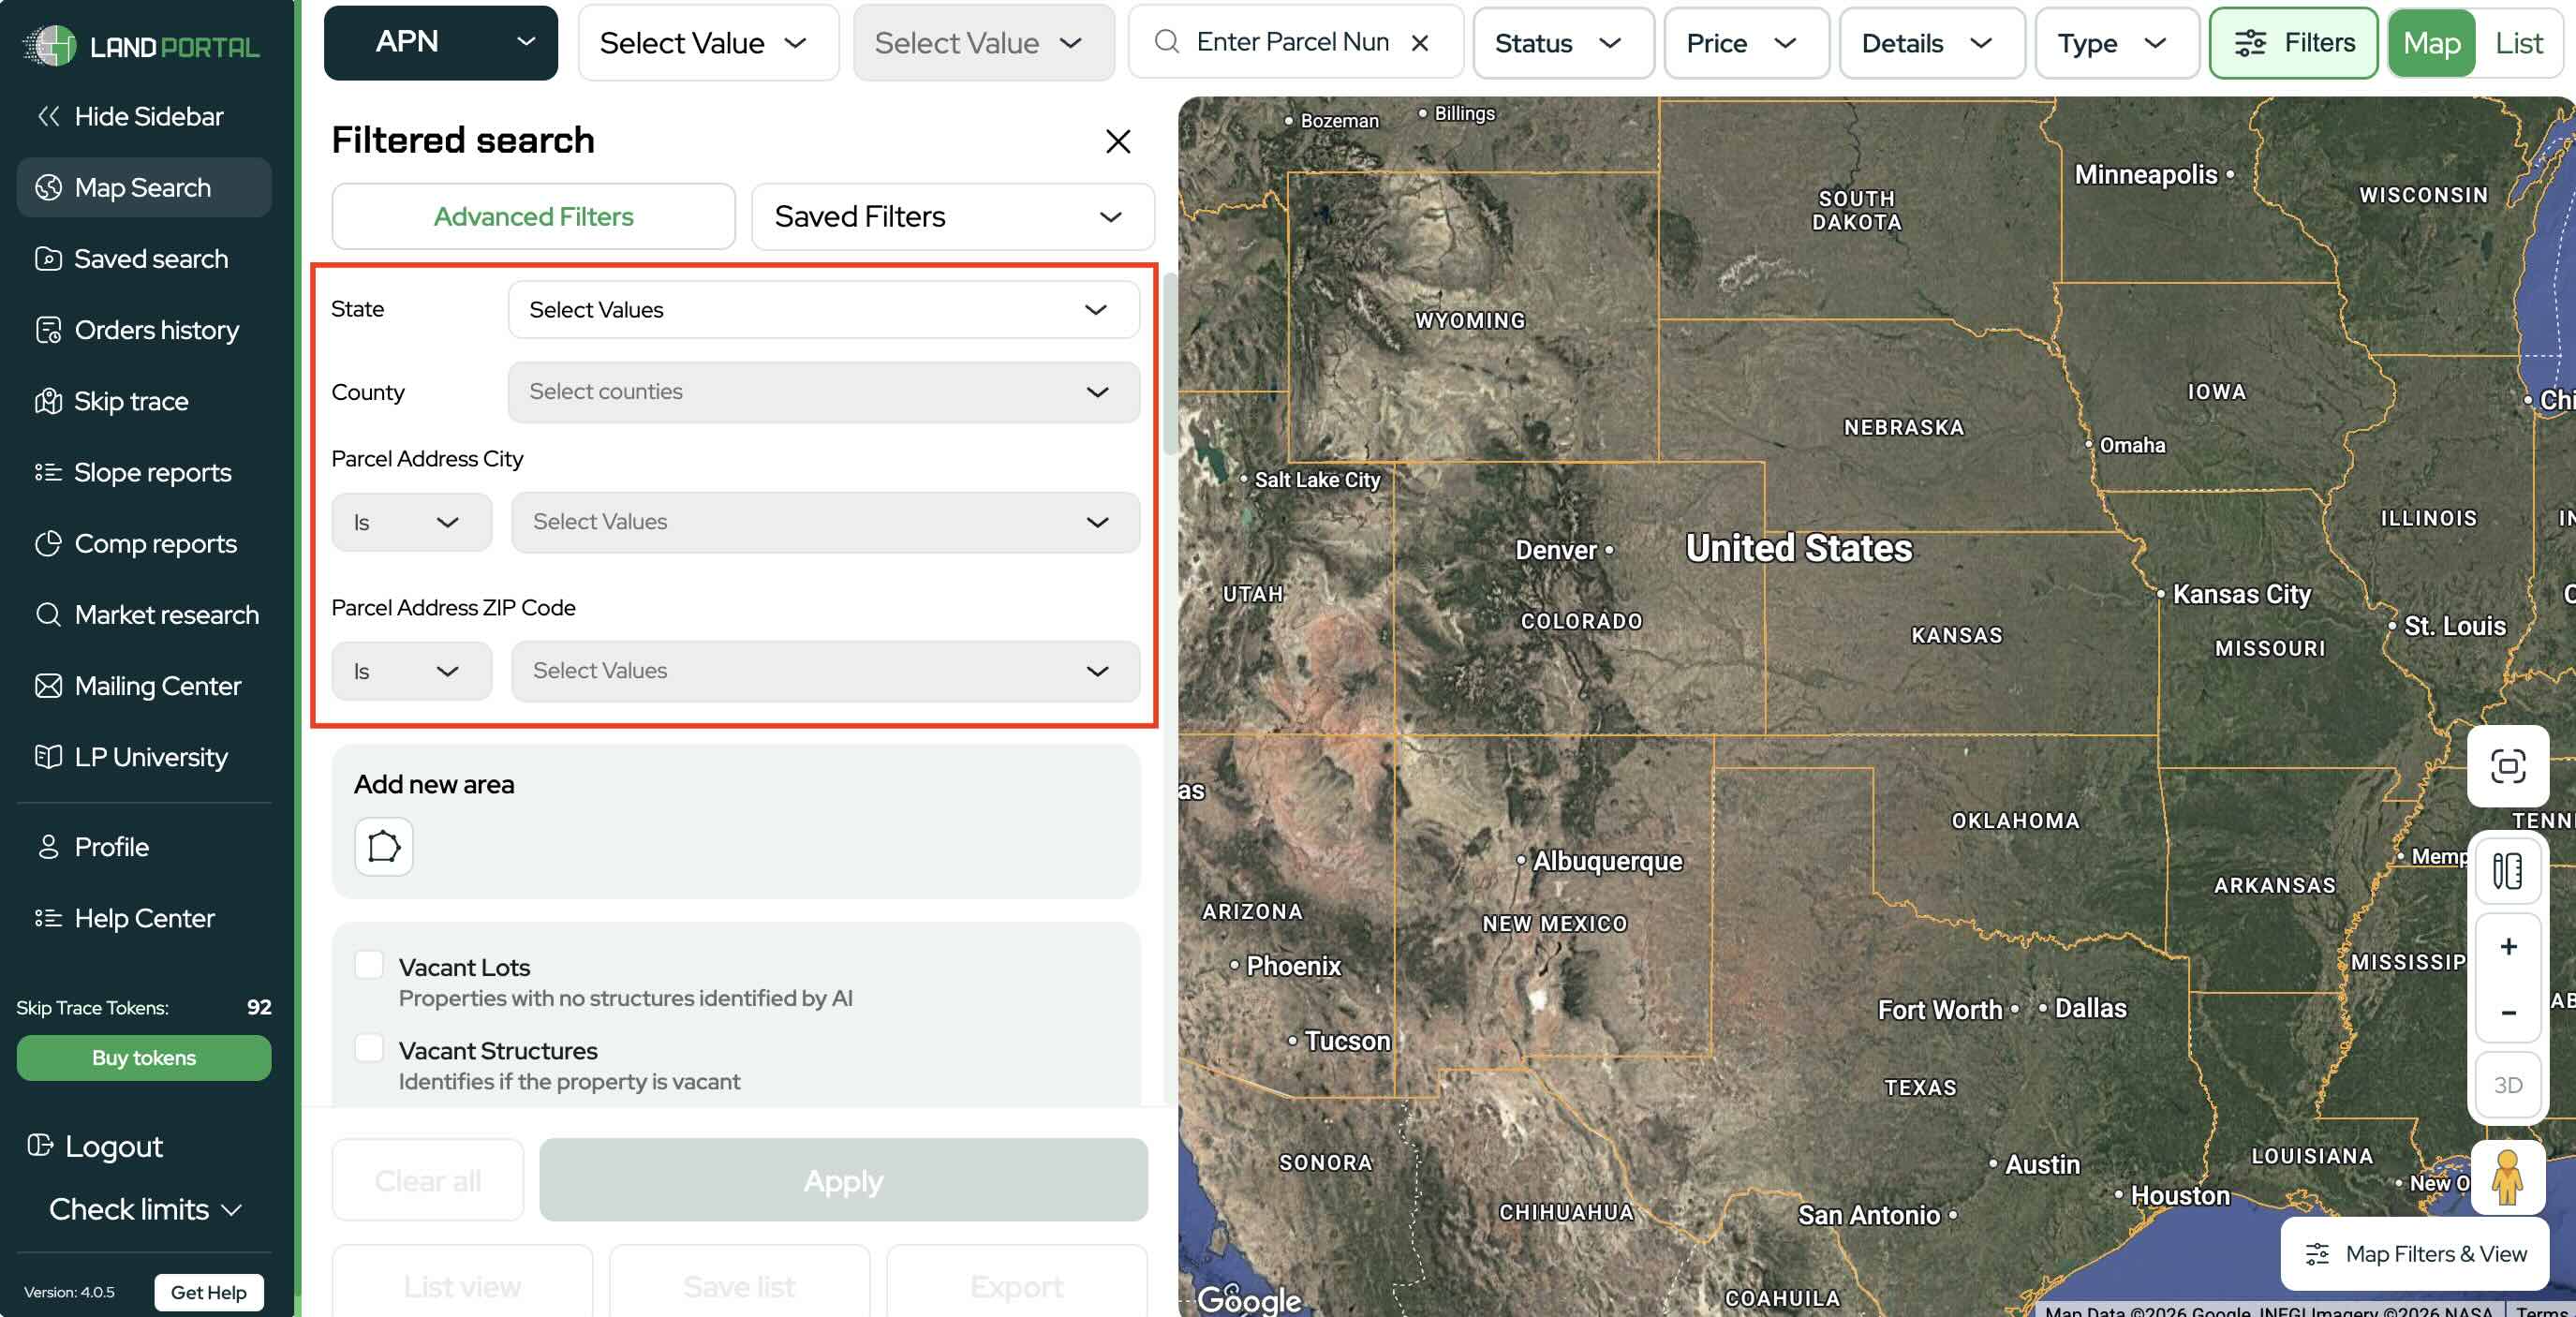The height and width of the screenshot is (1317, 2576).
Task: Select the Advanced Filters tab
Action: pyautogui.click(x=533, y=216)
